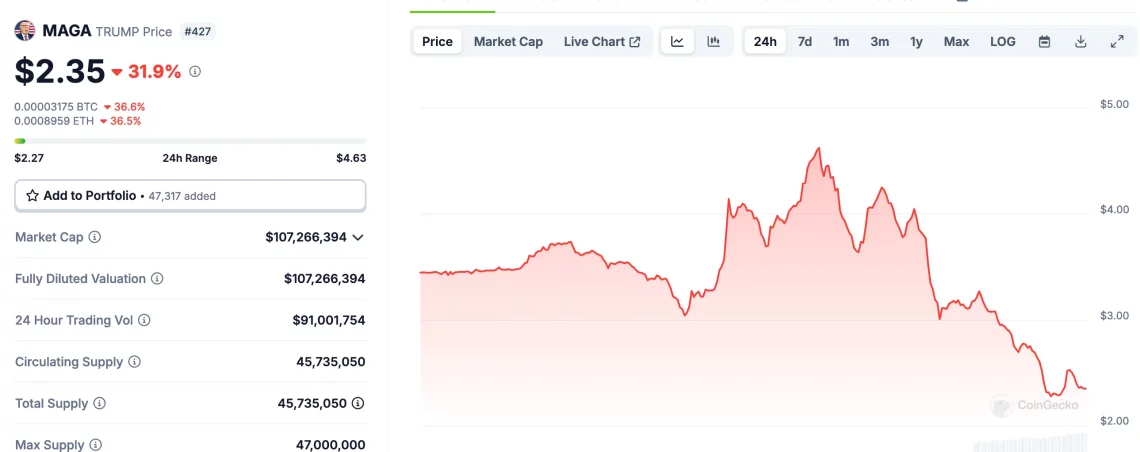This screenshot has width=1140, height=452.
Task: Click info icon beside 24 Hour Trading Vol
Action: click(x=144, y=320)
